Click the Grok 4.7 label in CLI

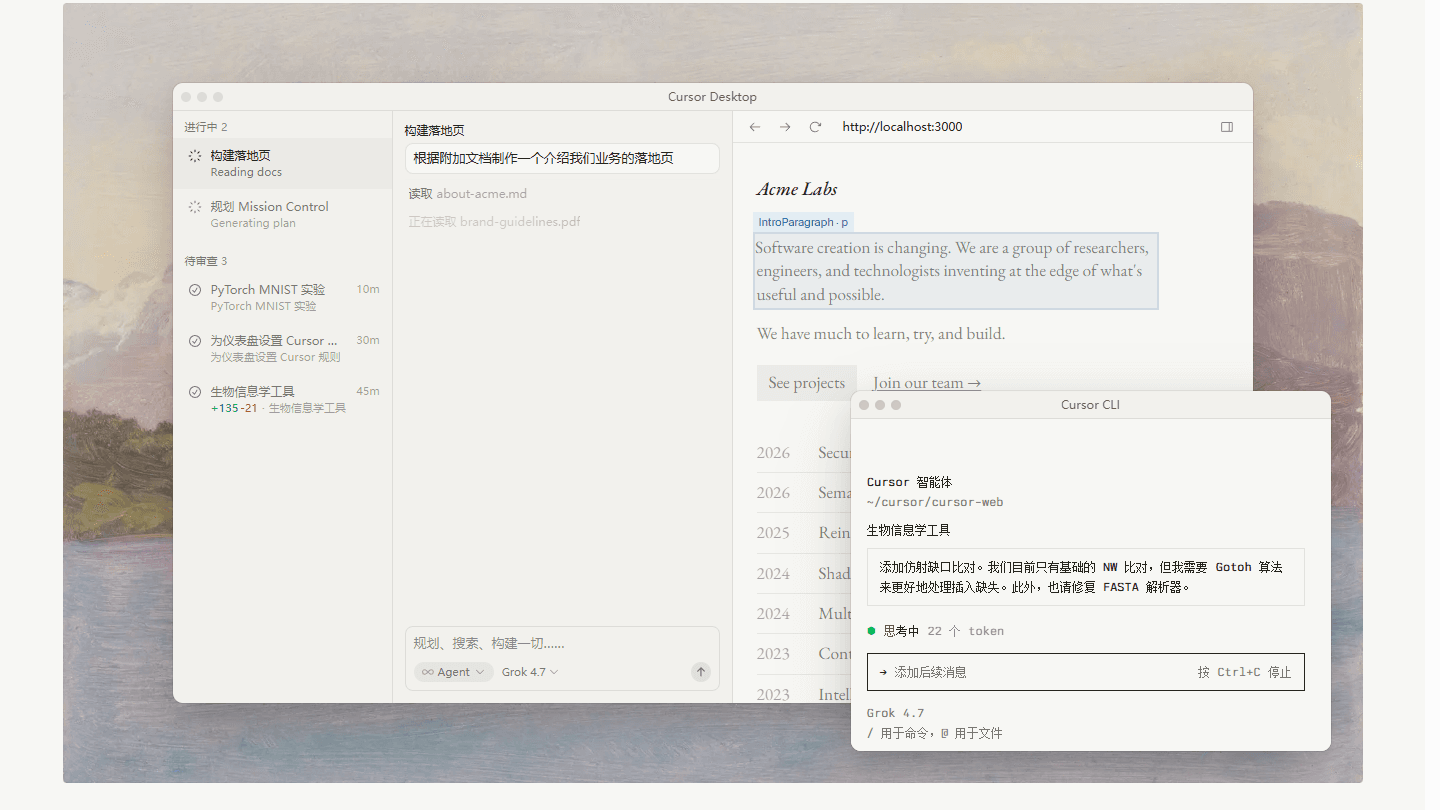[896, 713]
